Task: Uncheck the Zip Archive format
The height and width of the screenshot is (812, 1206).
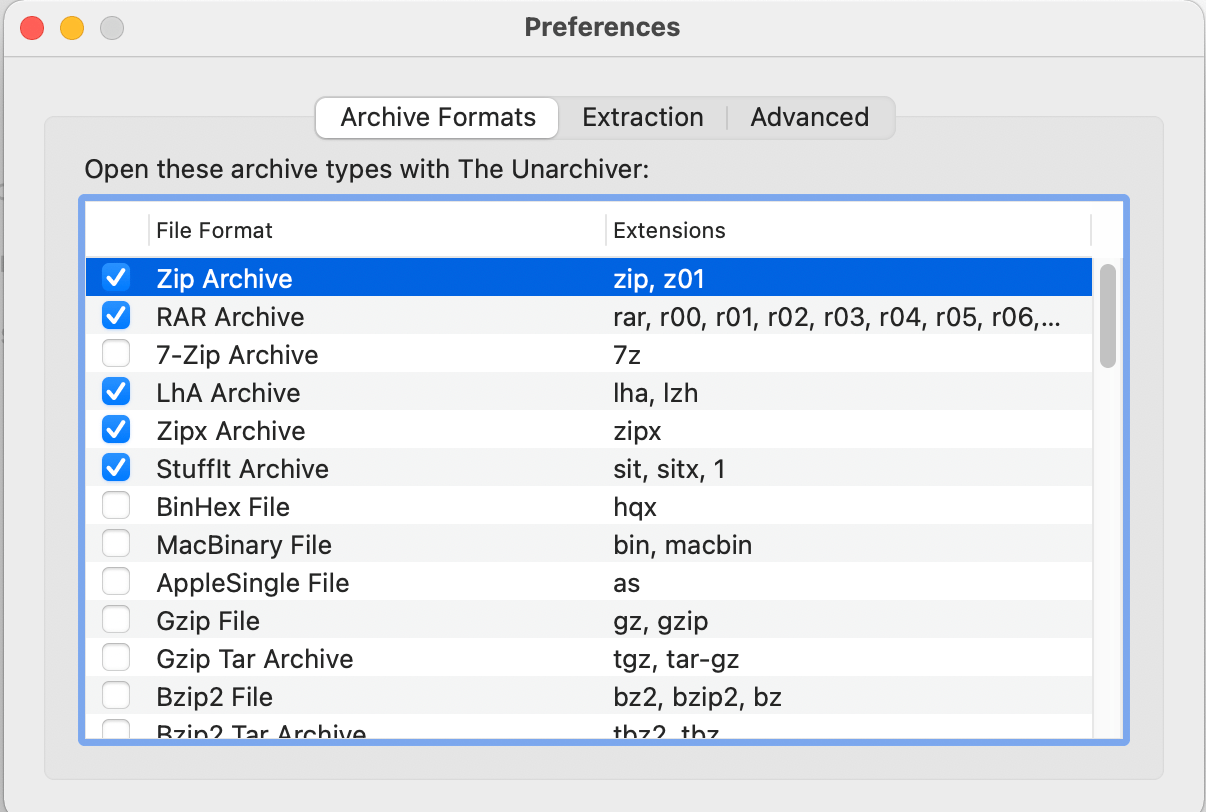Action: [116, 277]
